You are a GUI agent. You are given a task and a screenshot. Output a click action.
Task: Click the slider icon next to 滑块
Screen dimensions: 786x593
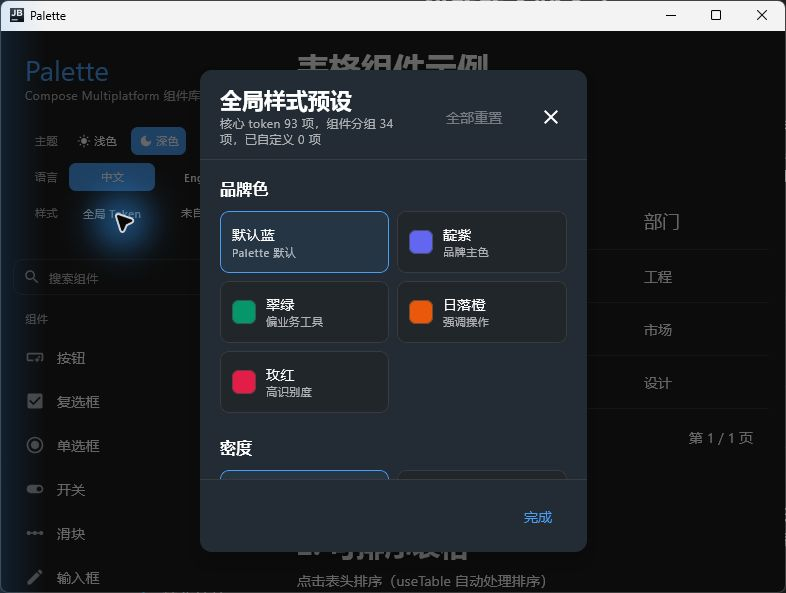[35, 533]
